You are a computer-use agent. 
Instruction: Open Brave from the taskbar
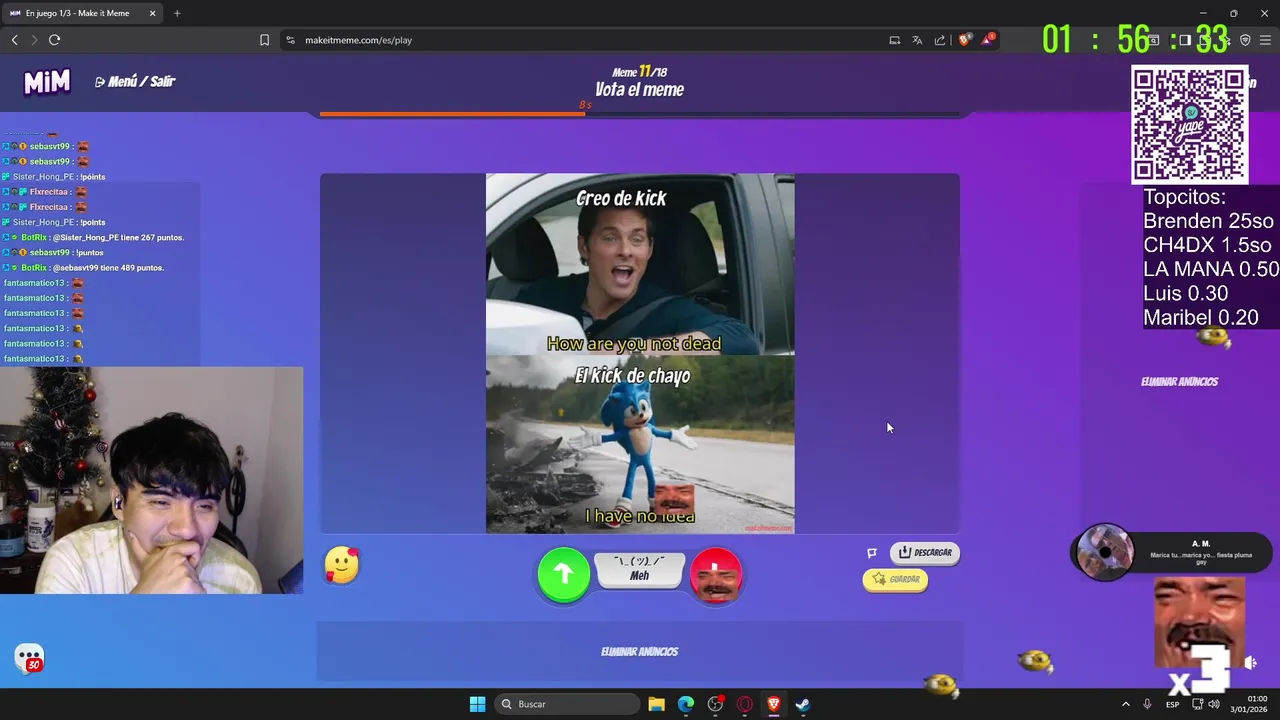773,704
